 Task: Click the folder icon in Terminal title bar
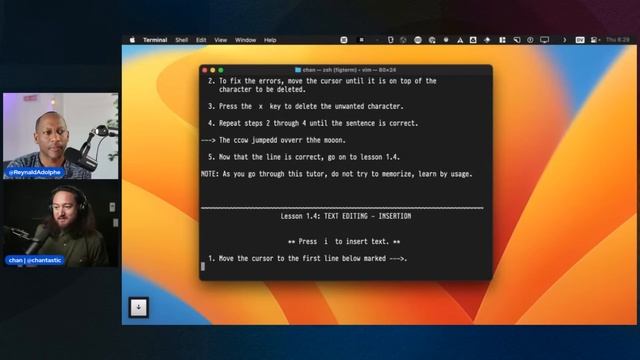(298, 70)
